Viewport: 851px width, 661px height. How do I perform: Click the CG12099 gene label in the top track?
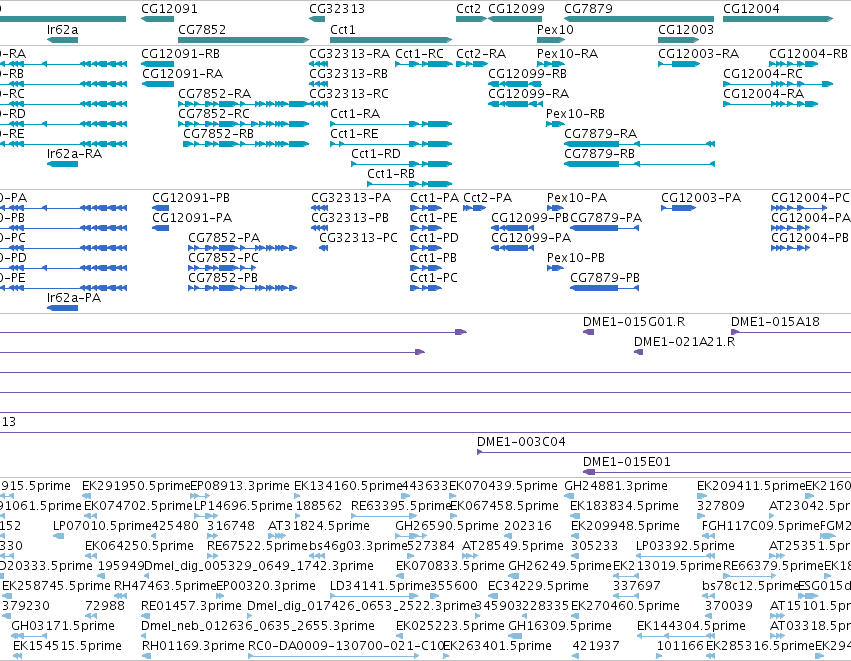click(516, 9)
